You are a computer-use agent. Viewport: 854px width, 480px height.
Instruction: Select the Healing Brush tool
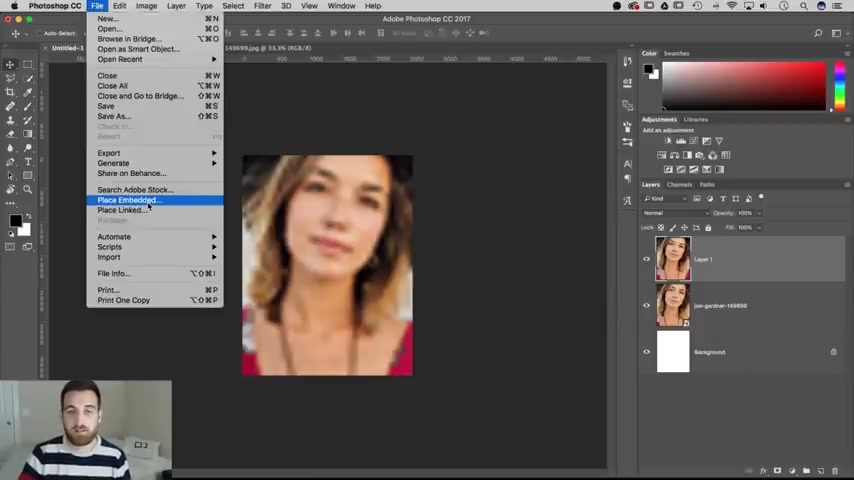click(x=10, y=106)
